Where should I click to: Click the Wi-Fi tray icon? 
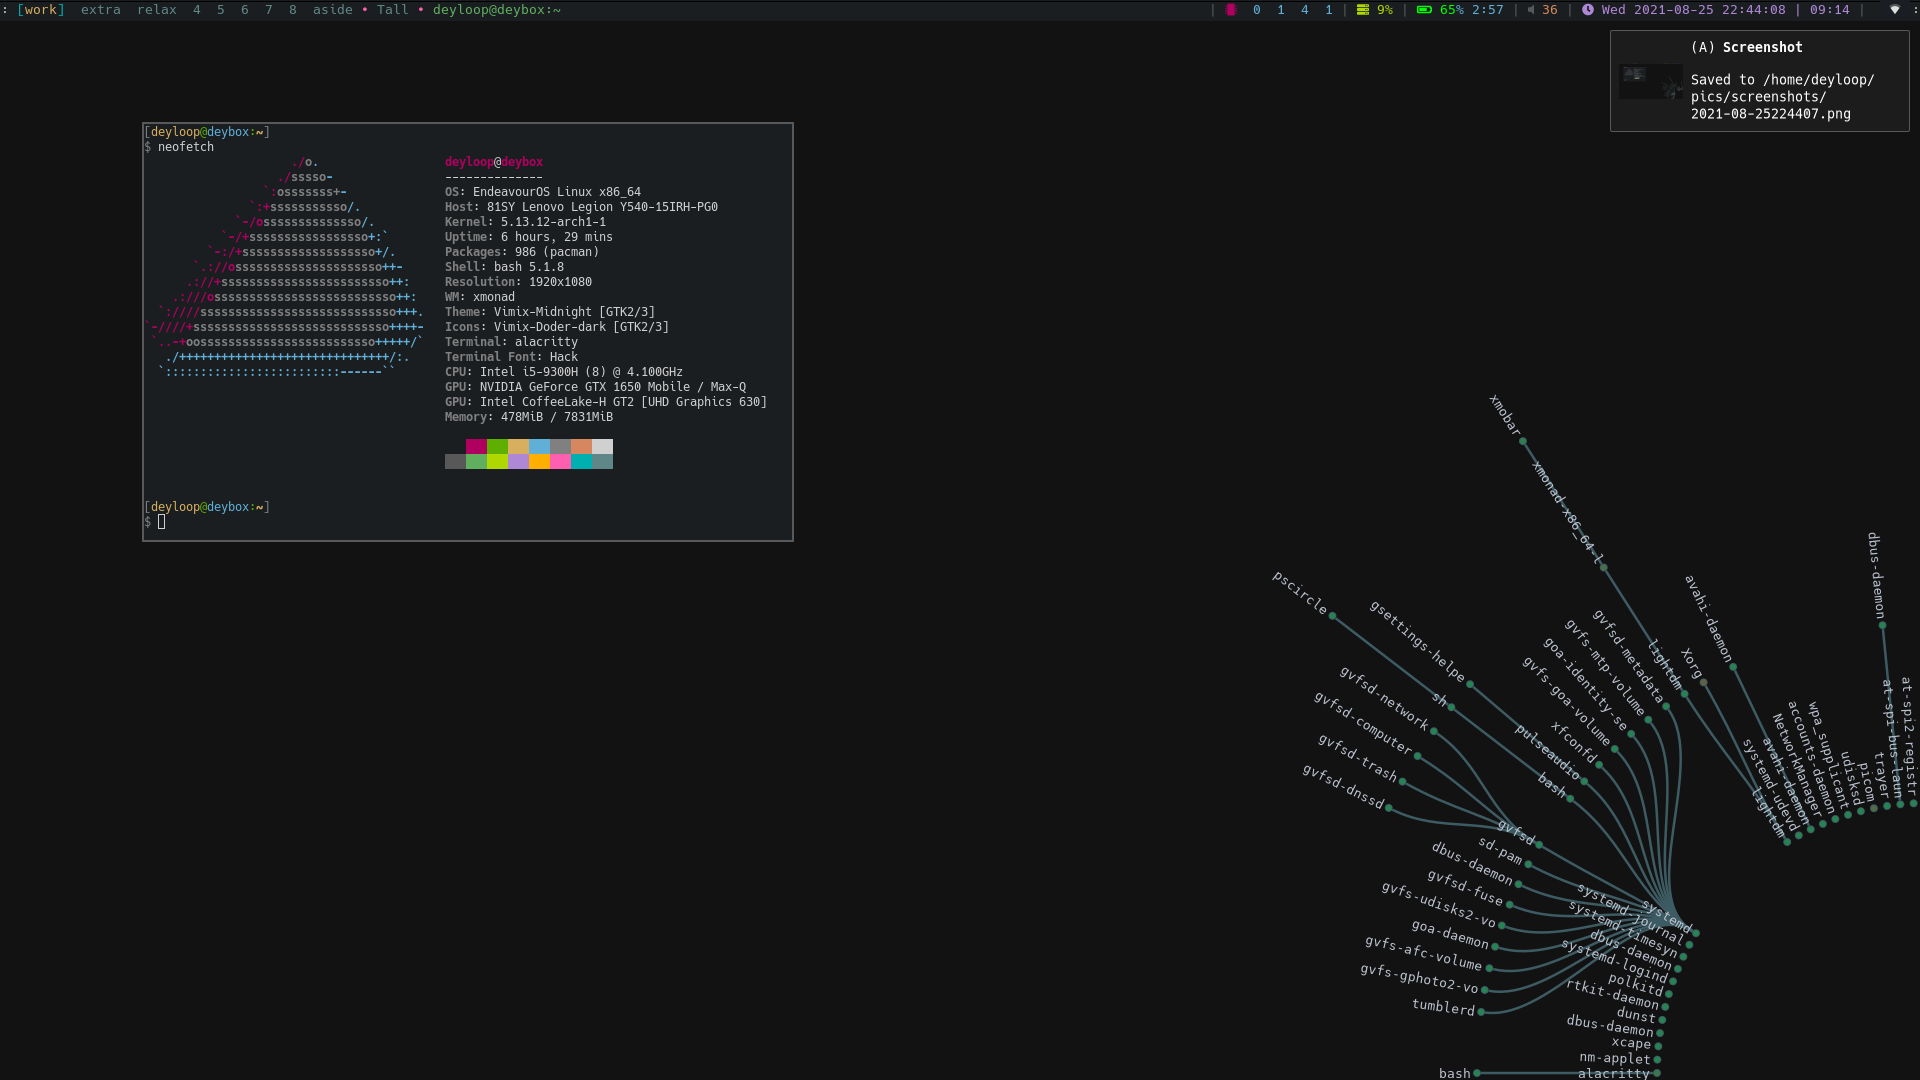pyautogui.click(x=1894, y=10)
